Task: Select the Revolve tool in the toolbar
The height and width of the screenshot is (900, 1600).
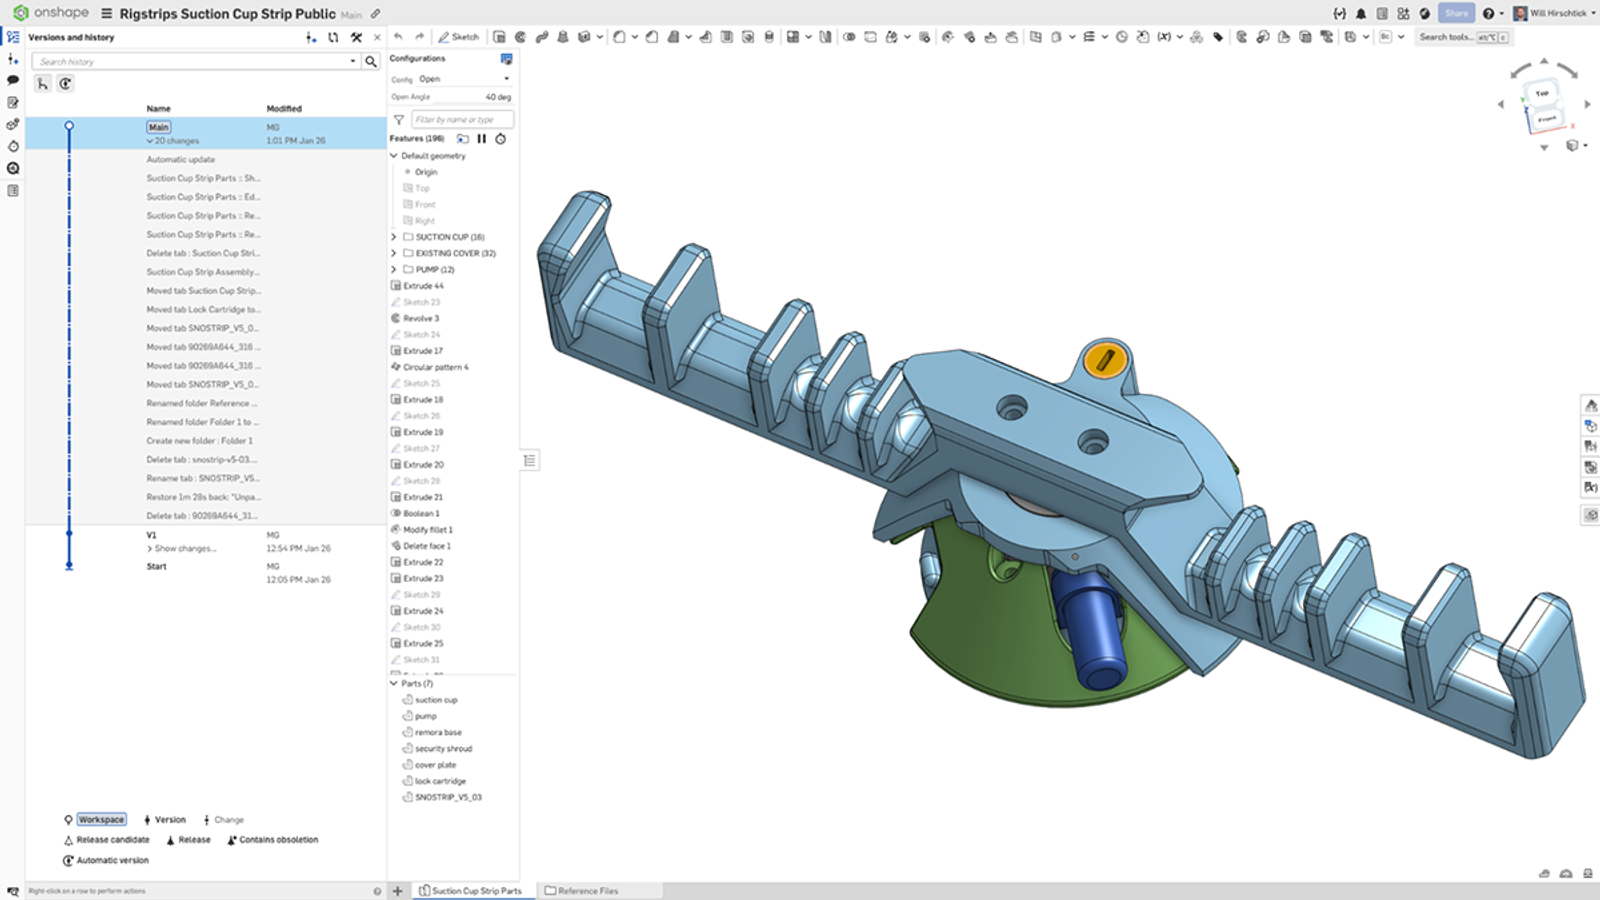Action: (x=523, y=36)
